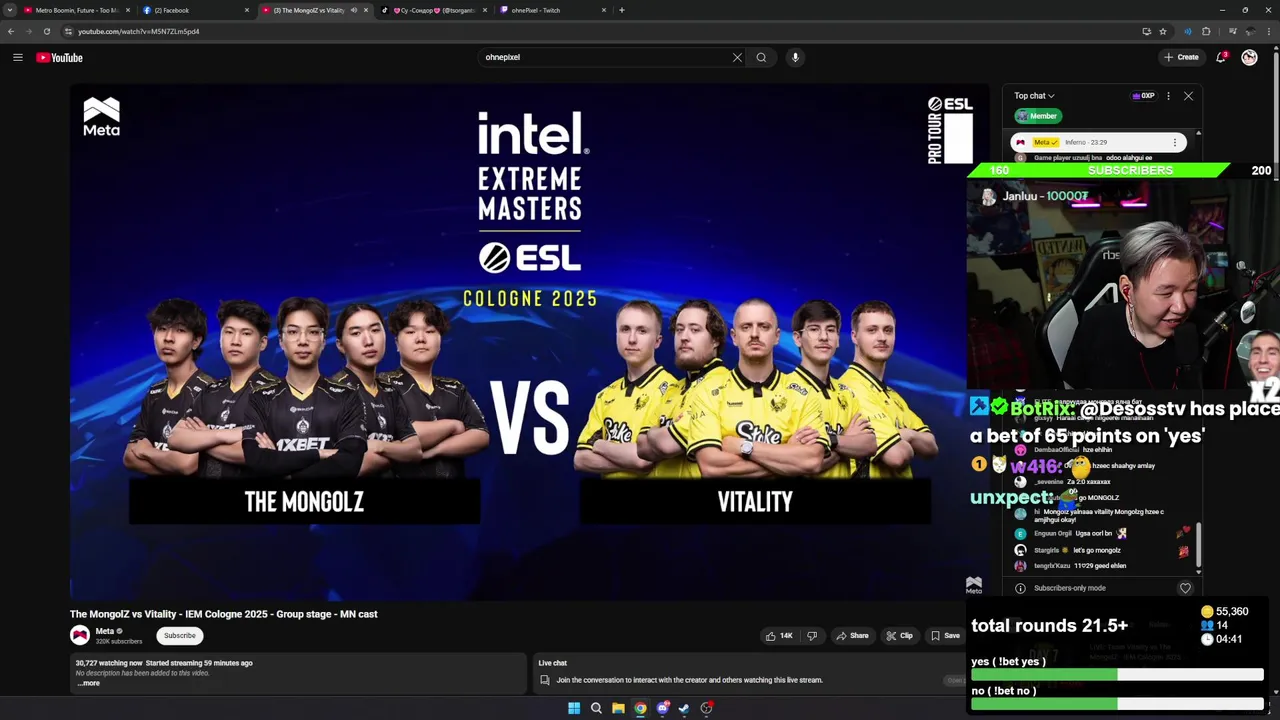Save the video to a playlist
Screen dimensions: 1280x720
(945, 635)
